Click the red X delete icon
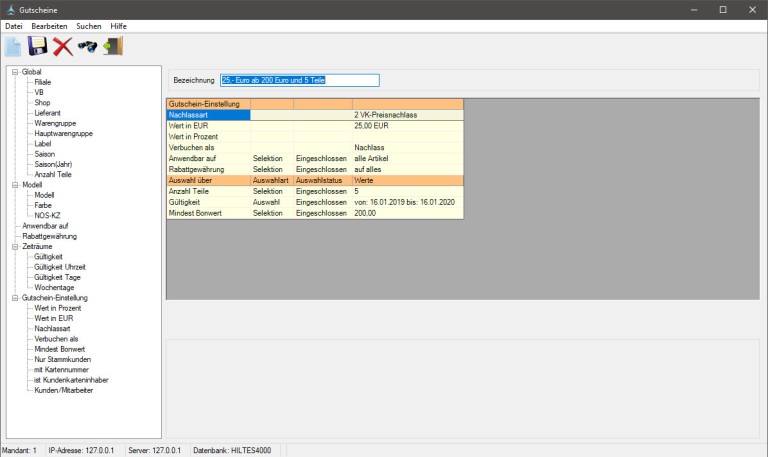The width and height of the screenshot is (768, 457). coord(63,46)
